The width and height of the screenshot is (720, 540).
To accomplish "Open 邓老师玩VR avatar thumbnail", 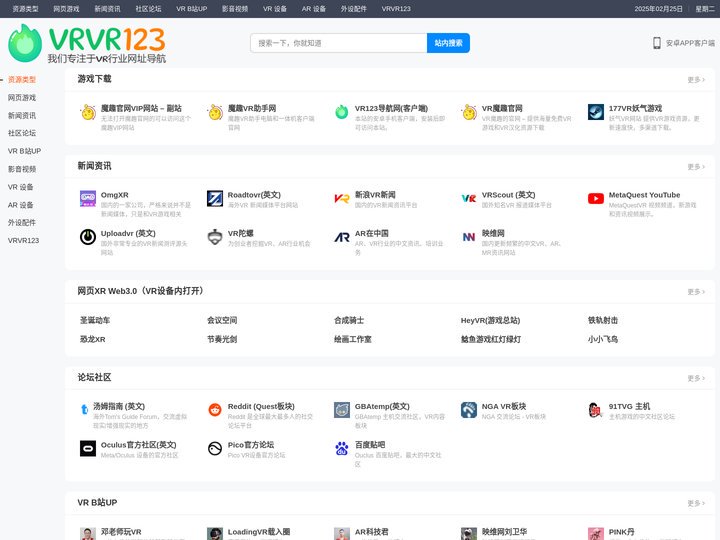I will click(88, 534).
